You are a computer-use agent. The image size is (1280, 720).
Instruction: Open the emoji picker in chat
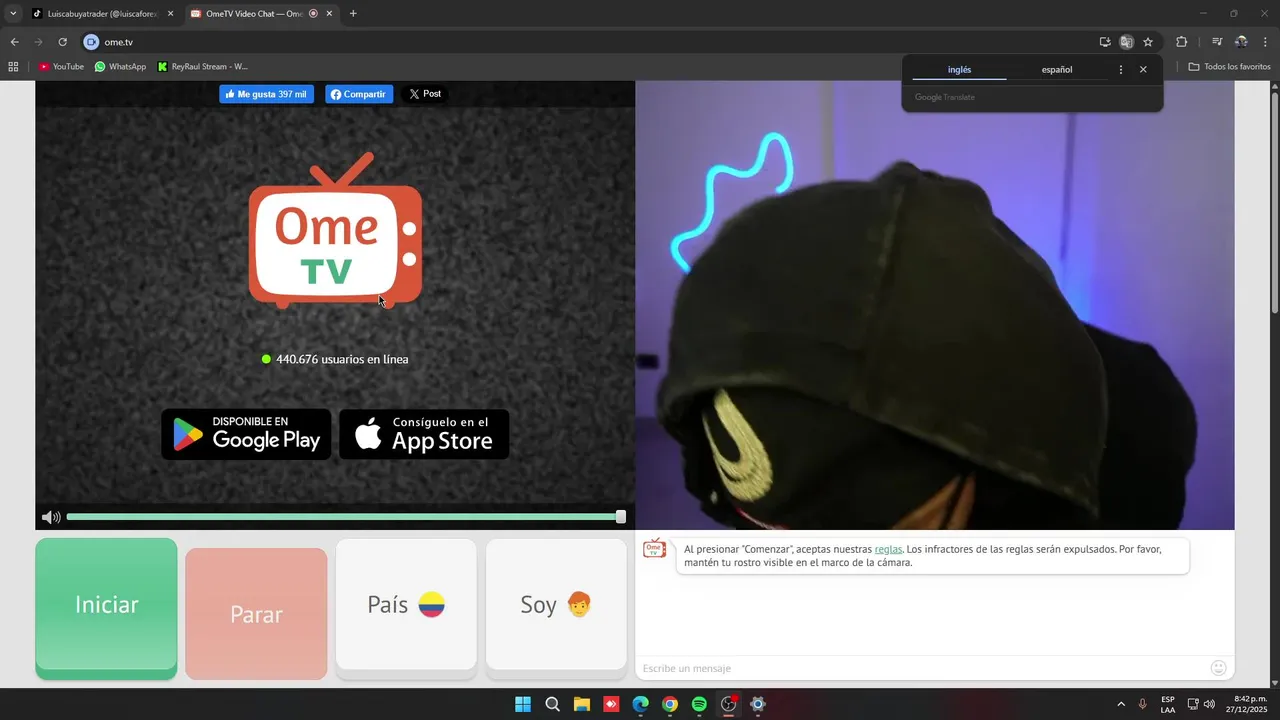point(1218,668)
